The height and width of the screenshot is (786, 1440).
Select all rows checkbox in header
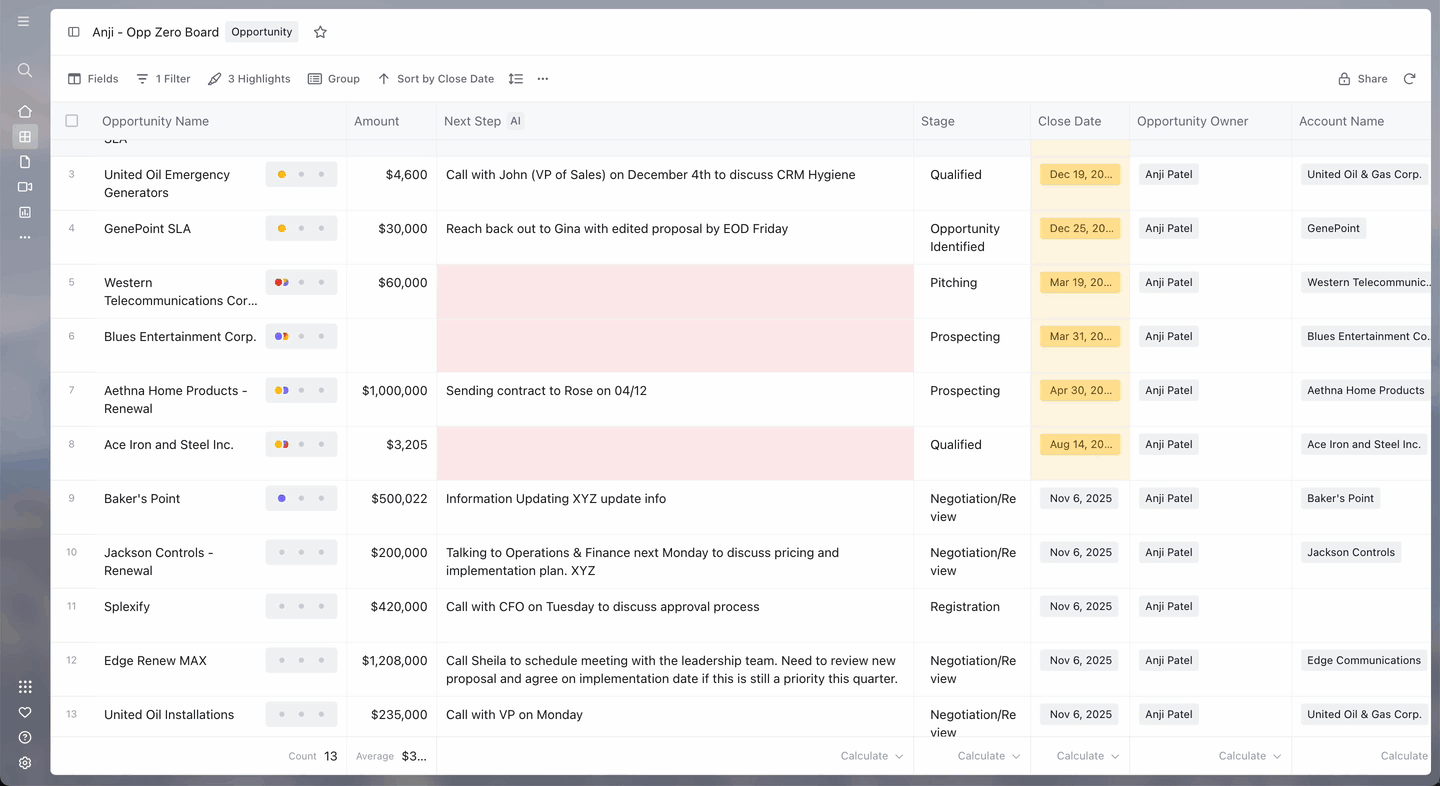pyautogui.click(x=72, y=121)
